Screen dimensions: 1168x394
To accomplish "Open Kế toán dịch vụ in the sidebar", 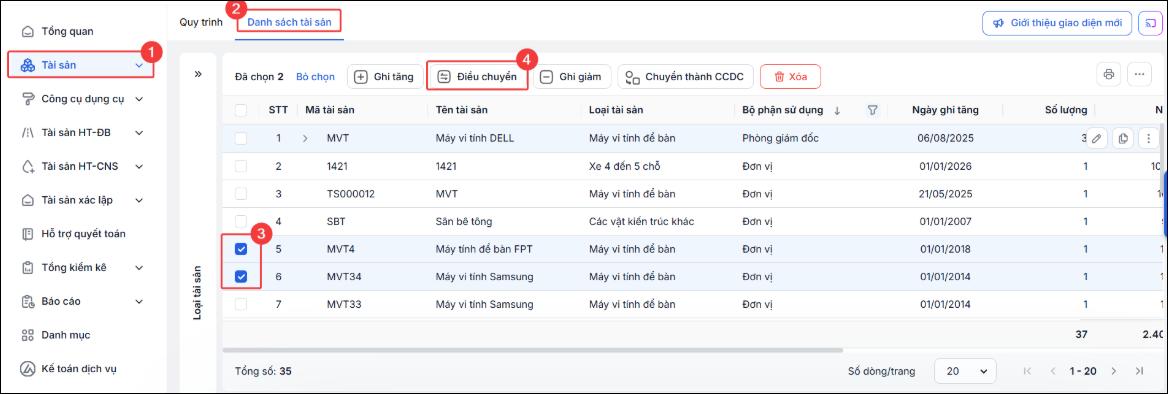I will click(x=79, y=368).
